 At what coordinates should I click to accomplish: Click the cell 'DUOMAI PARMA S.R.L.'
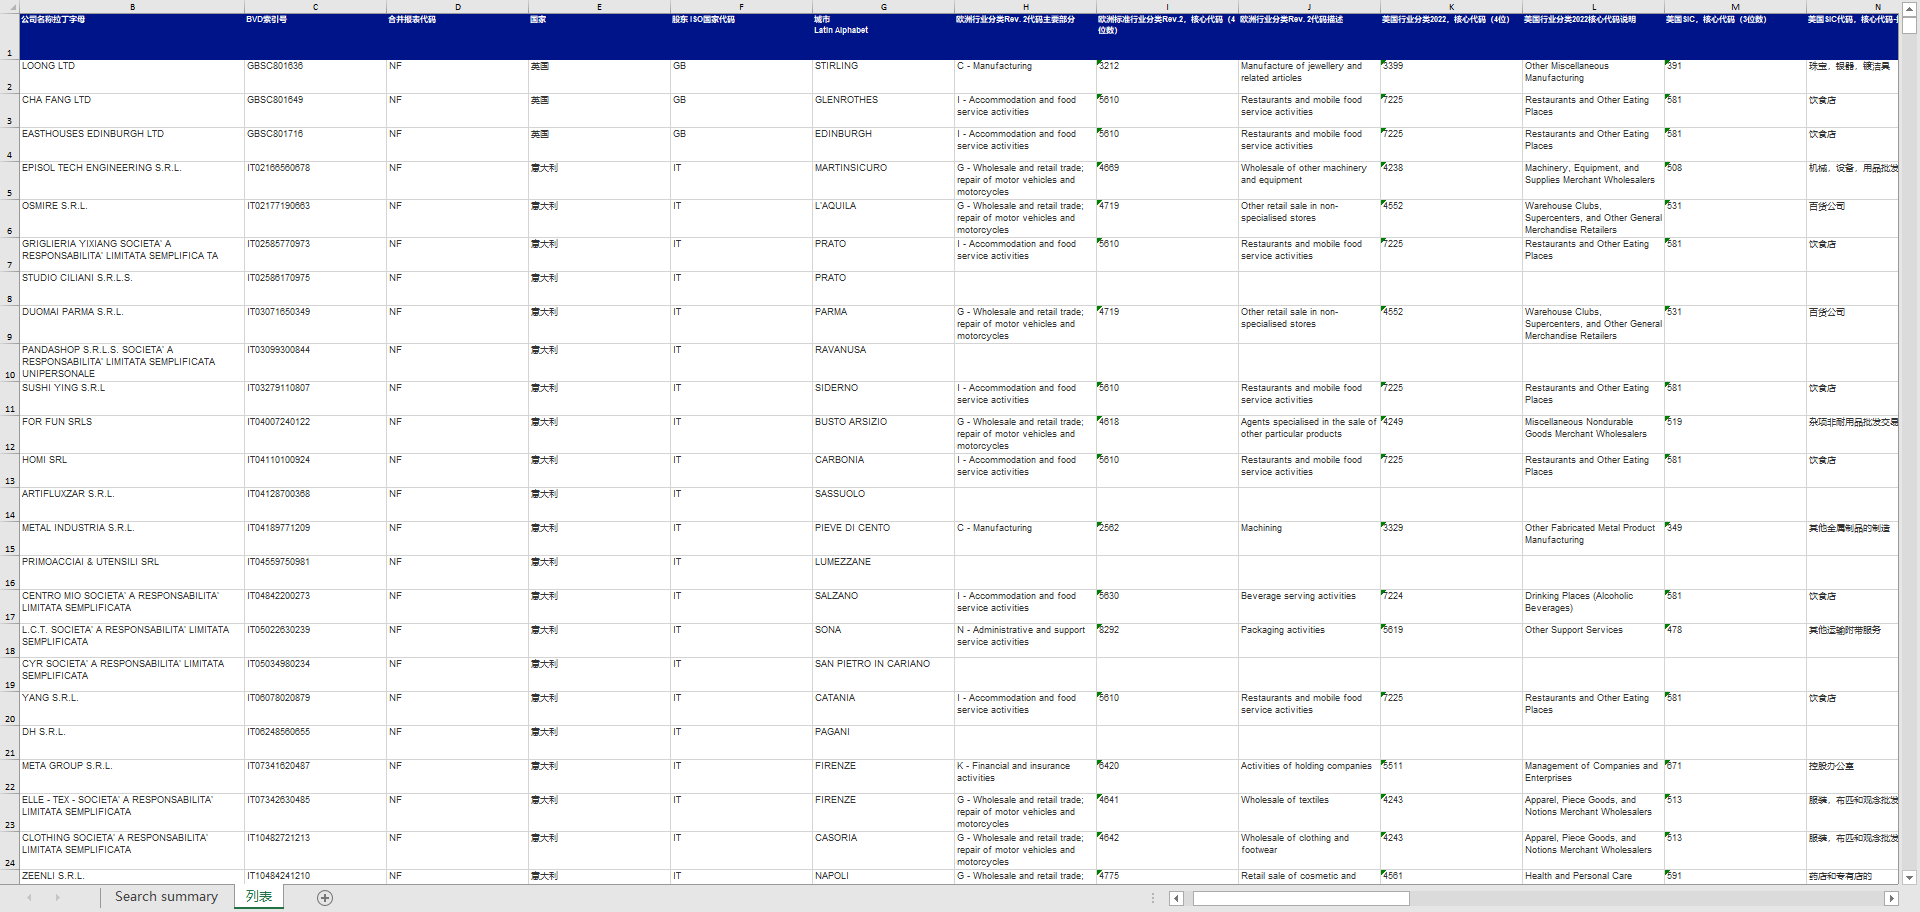point(132,325)
